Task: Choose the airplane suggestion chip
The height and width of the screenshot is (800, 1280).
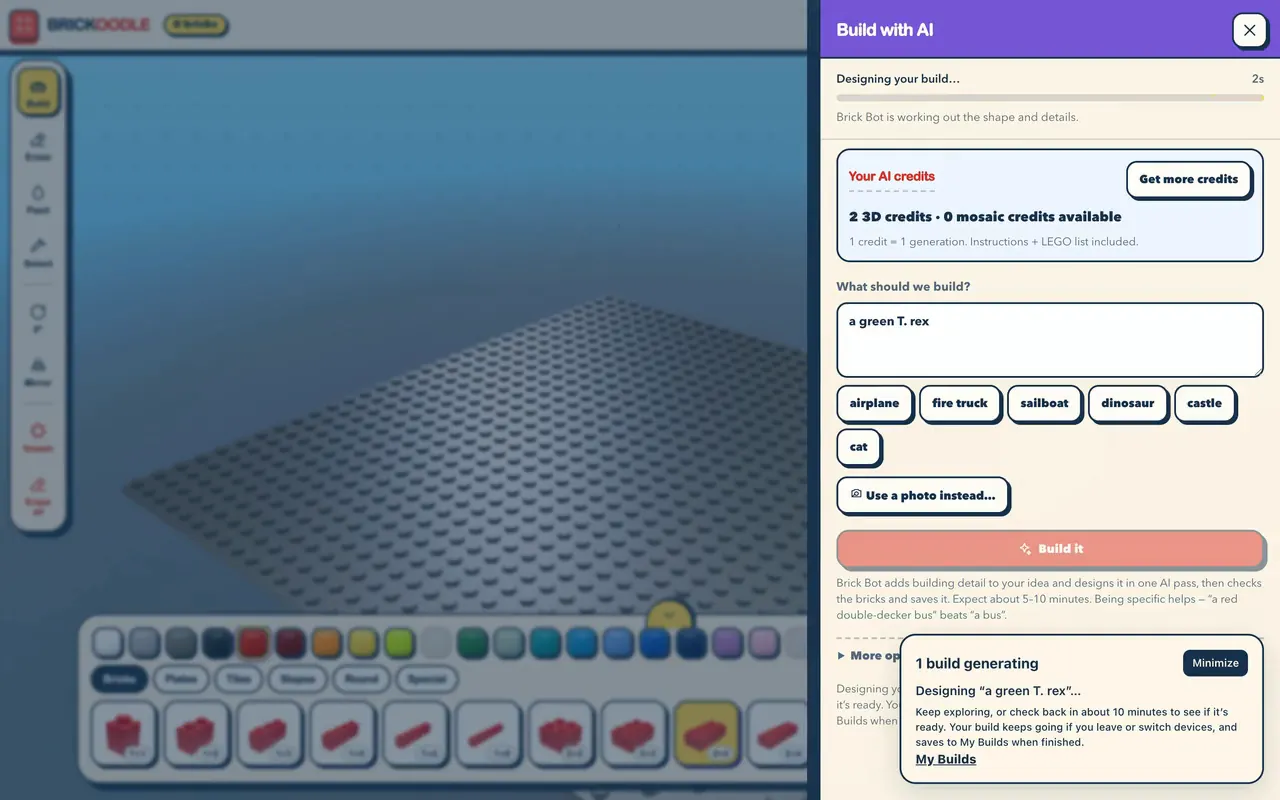Action: tap(874, 403)
